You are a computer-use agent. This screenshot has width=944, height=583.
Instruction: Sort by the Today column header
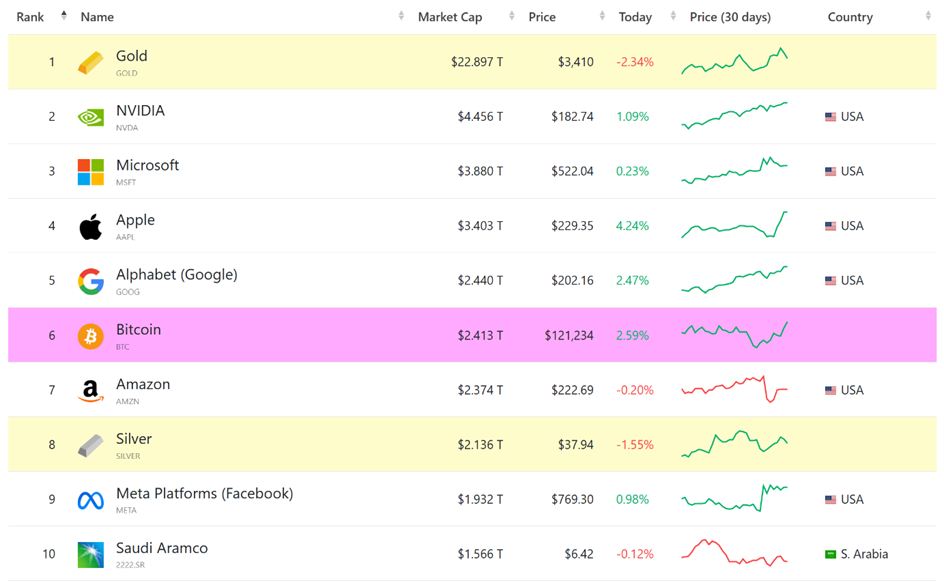tap(635, 17)
